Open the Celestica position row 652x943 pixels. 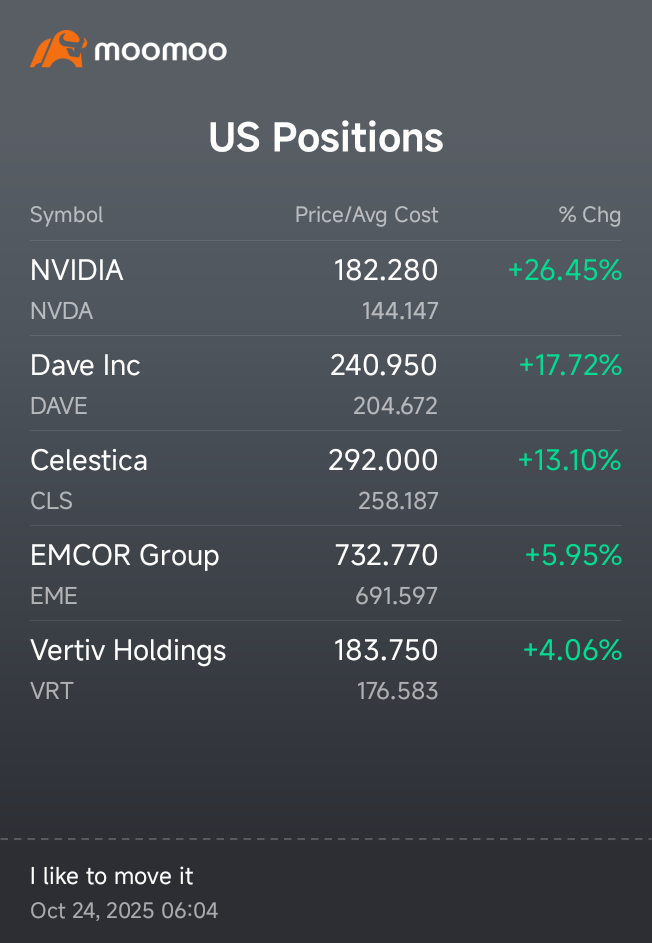click(326, 478)
